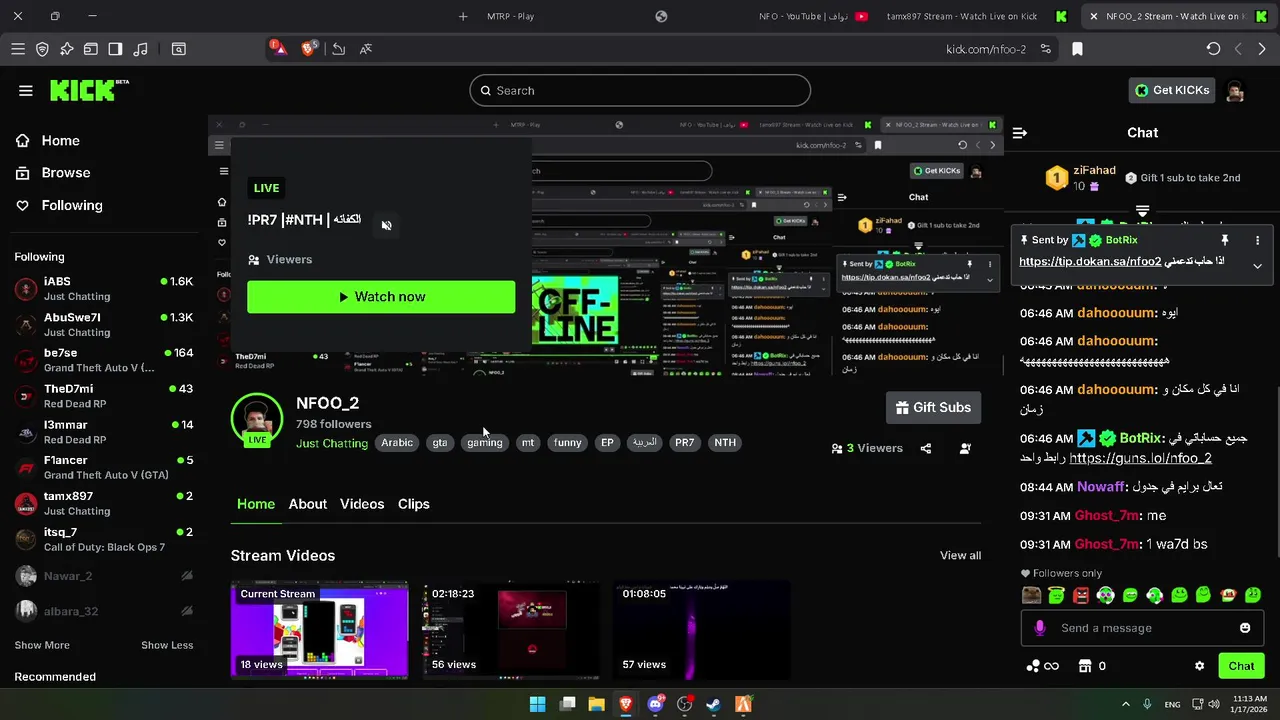Open iABS channel in Following list

(104, 289)
